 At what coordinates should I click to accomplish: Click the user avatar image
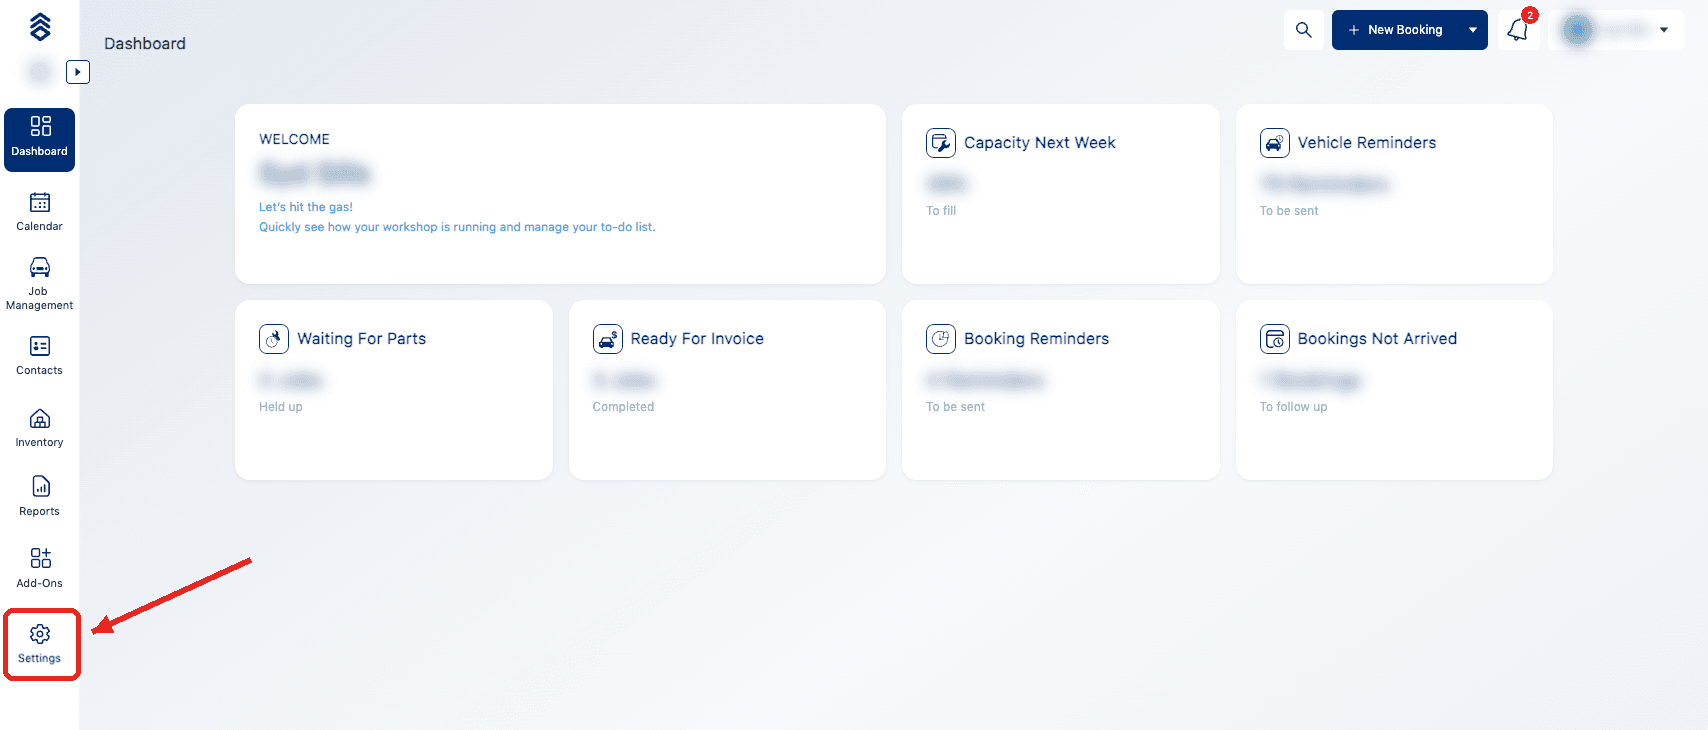(1578, 30)
